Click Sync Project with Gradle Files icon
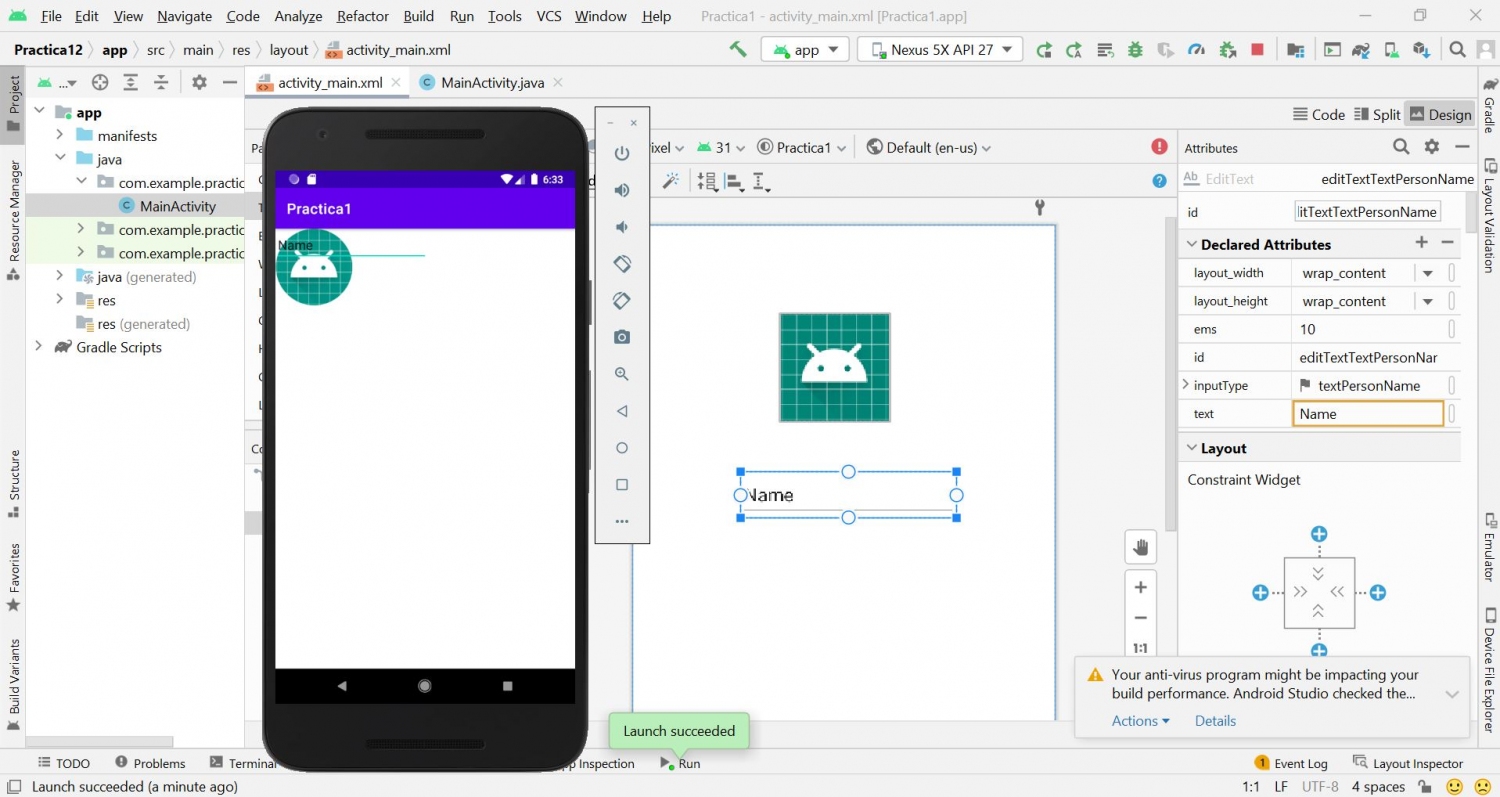 point(1361,49)
